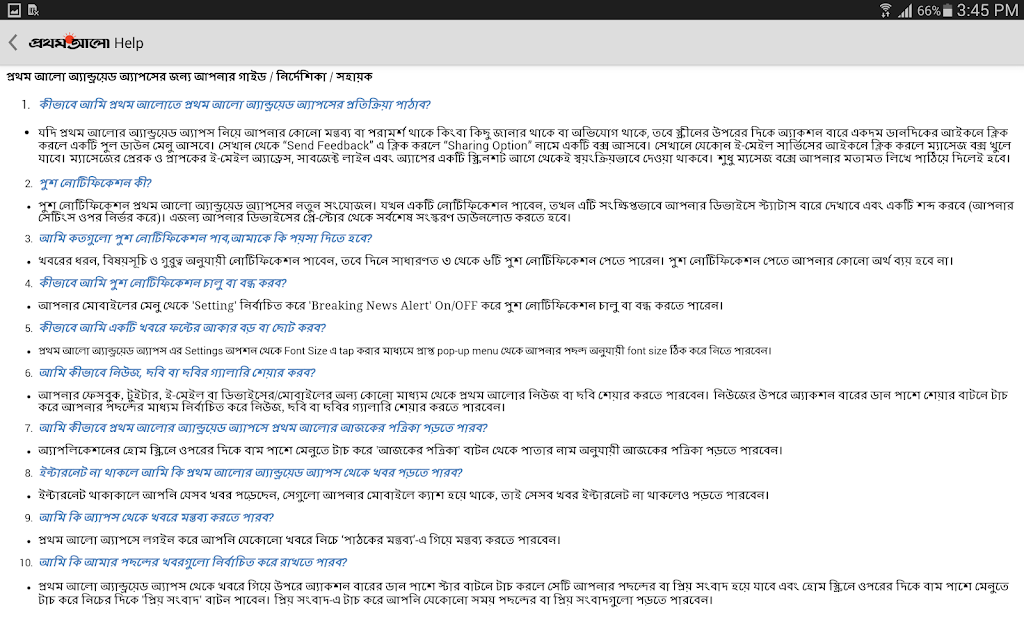The height and width of the screenshot is (640, 1024).
Task: Open question 9 about commenting on news
Action: [156, 517]
